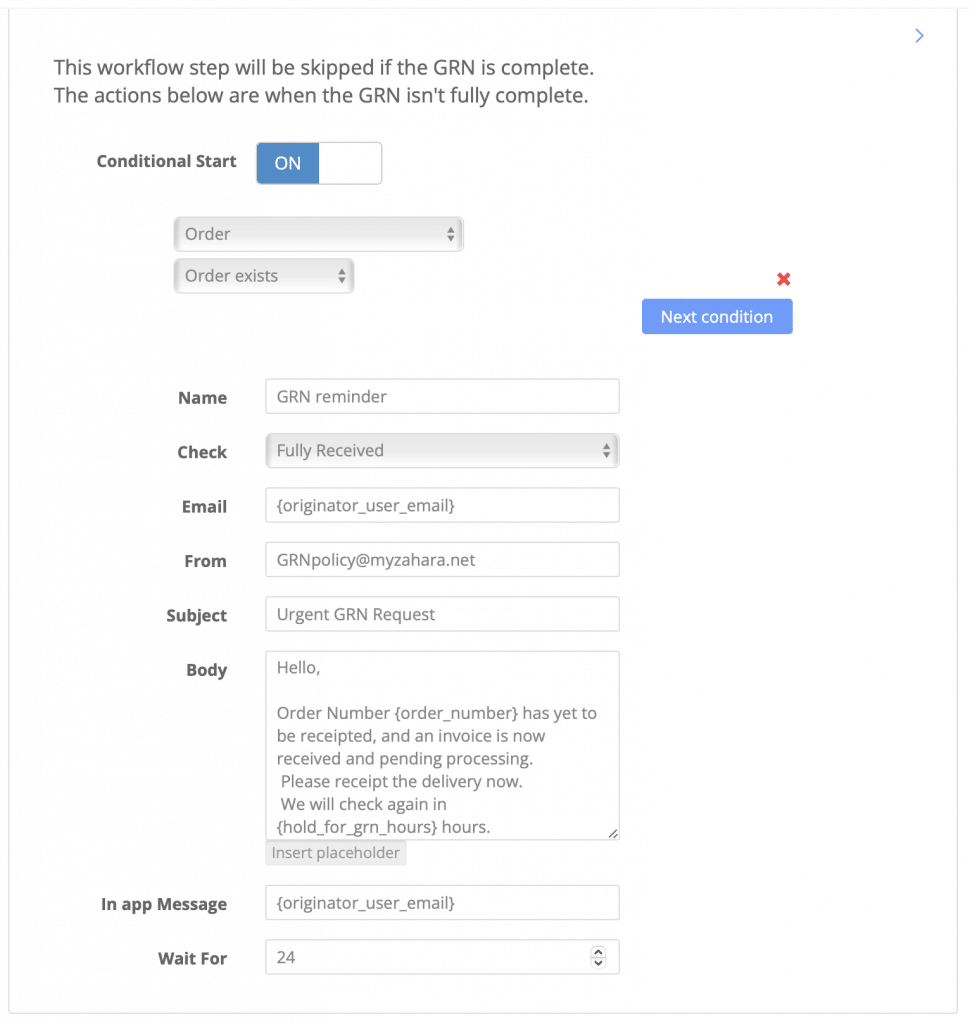Click the From field GRNpolicy@myzahara.net
This screenshot has width=970, height=1024.
442,560
